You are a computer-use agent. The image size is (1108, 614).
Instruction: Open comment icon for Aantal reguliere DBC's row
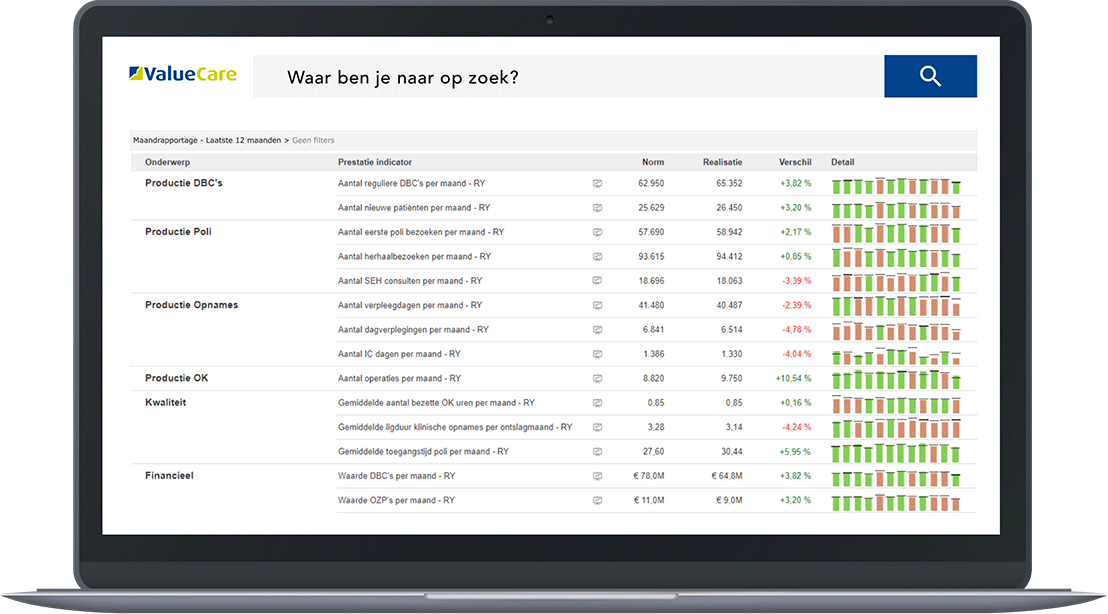(x=597, y=184)
